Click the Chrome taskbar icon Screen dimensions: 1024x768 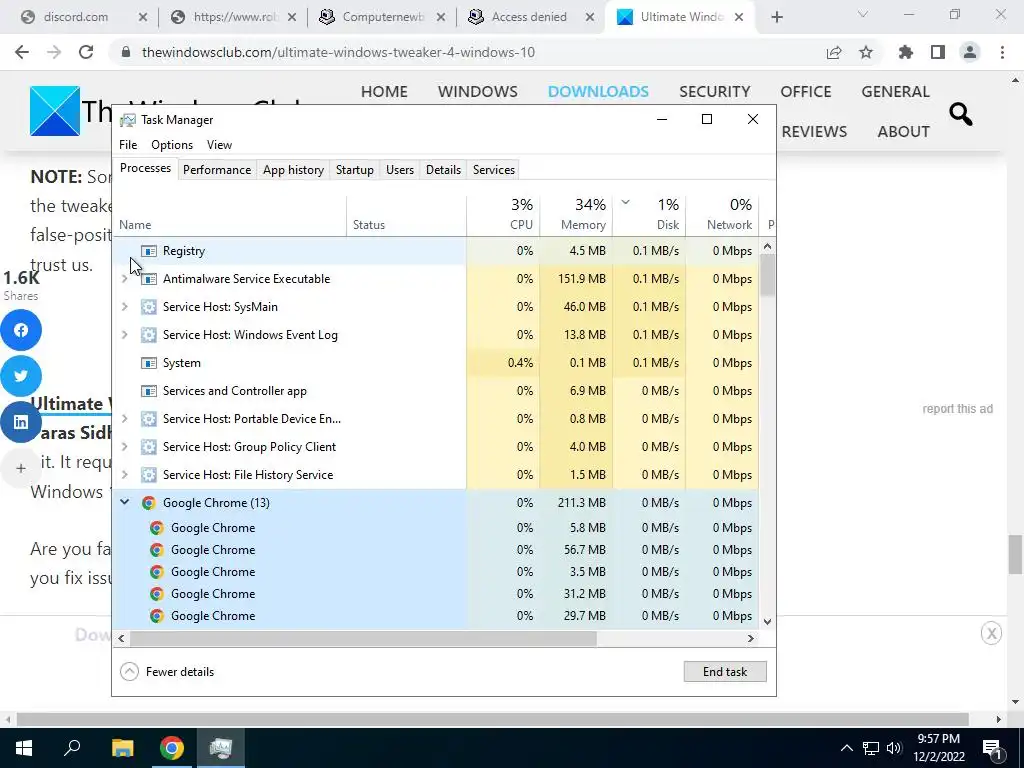[172, 748]
